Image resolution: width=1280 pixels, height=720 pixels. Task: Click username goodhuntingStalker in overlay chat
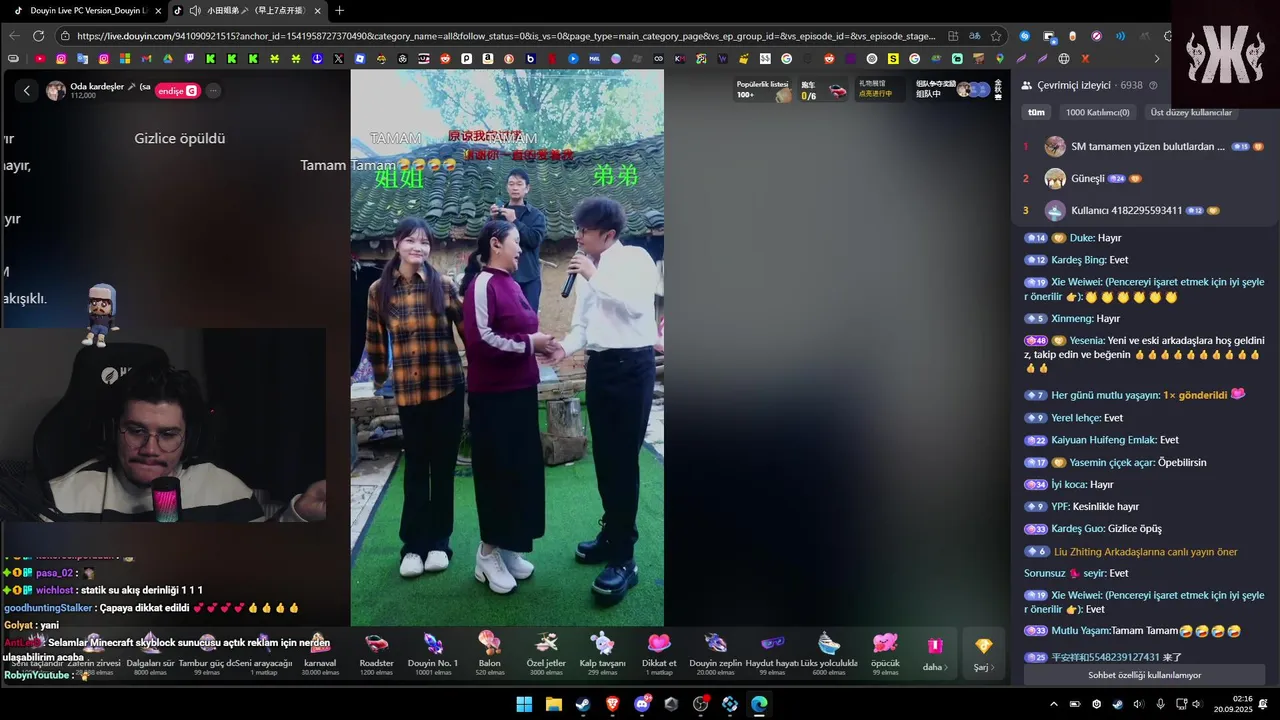click(x=48, y=608)
